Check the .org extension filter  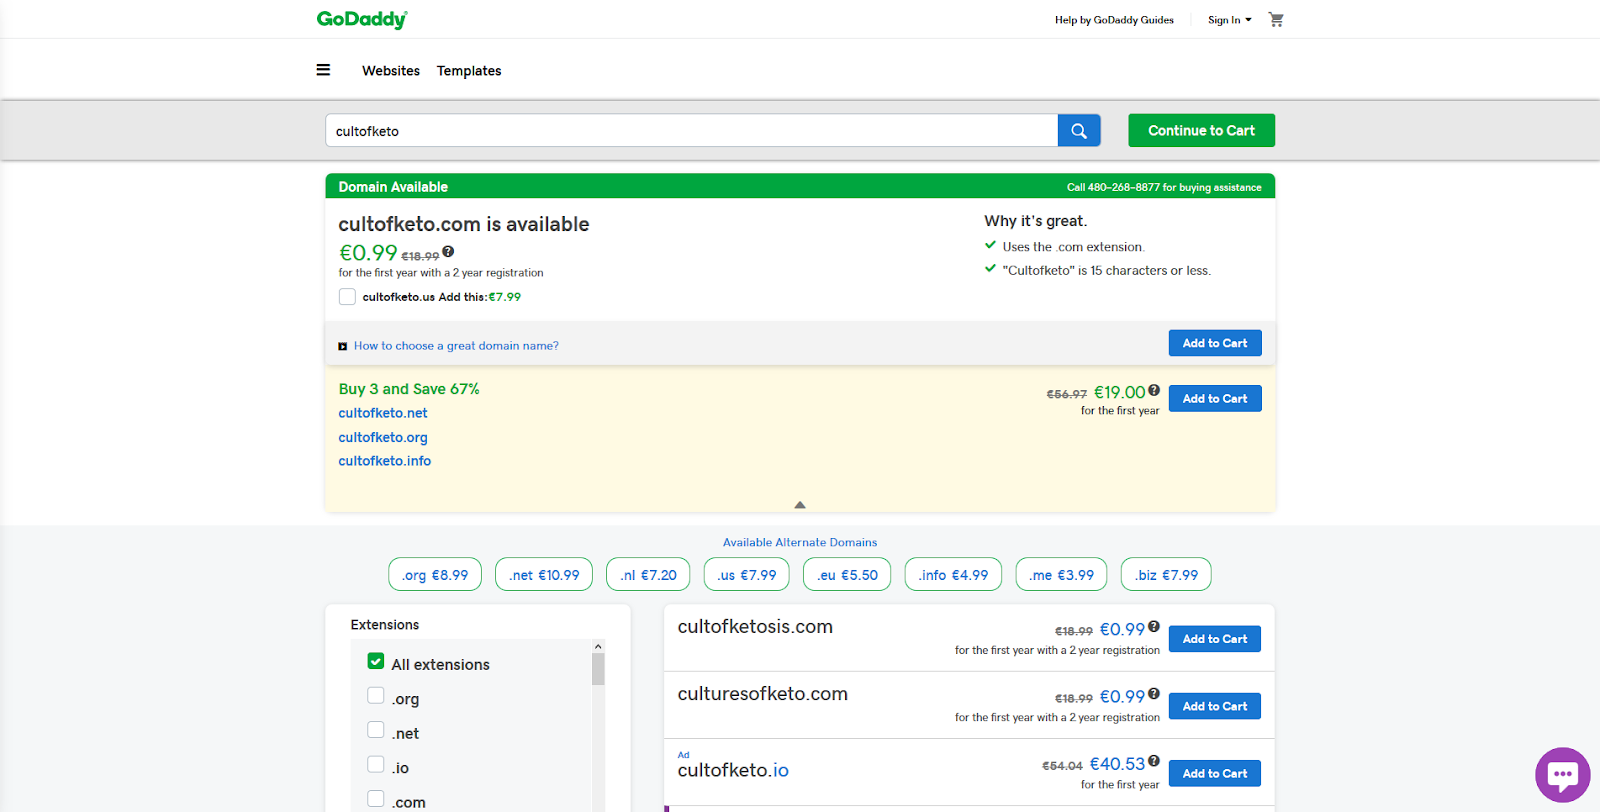coord(376,696)
